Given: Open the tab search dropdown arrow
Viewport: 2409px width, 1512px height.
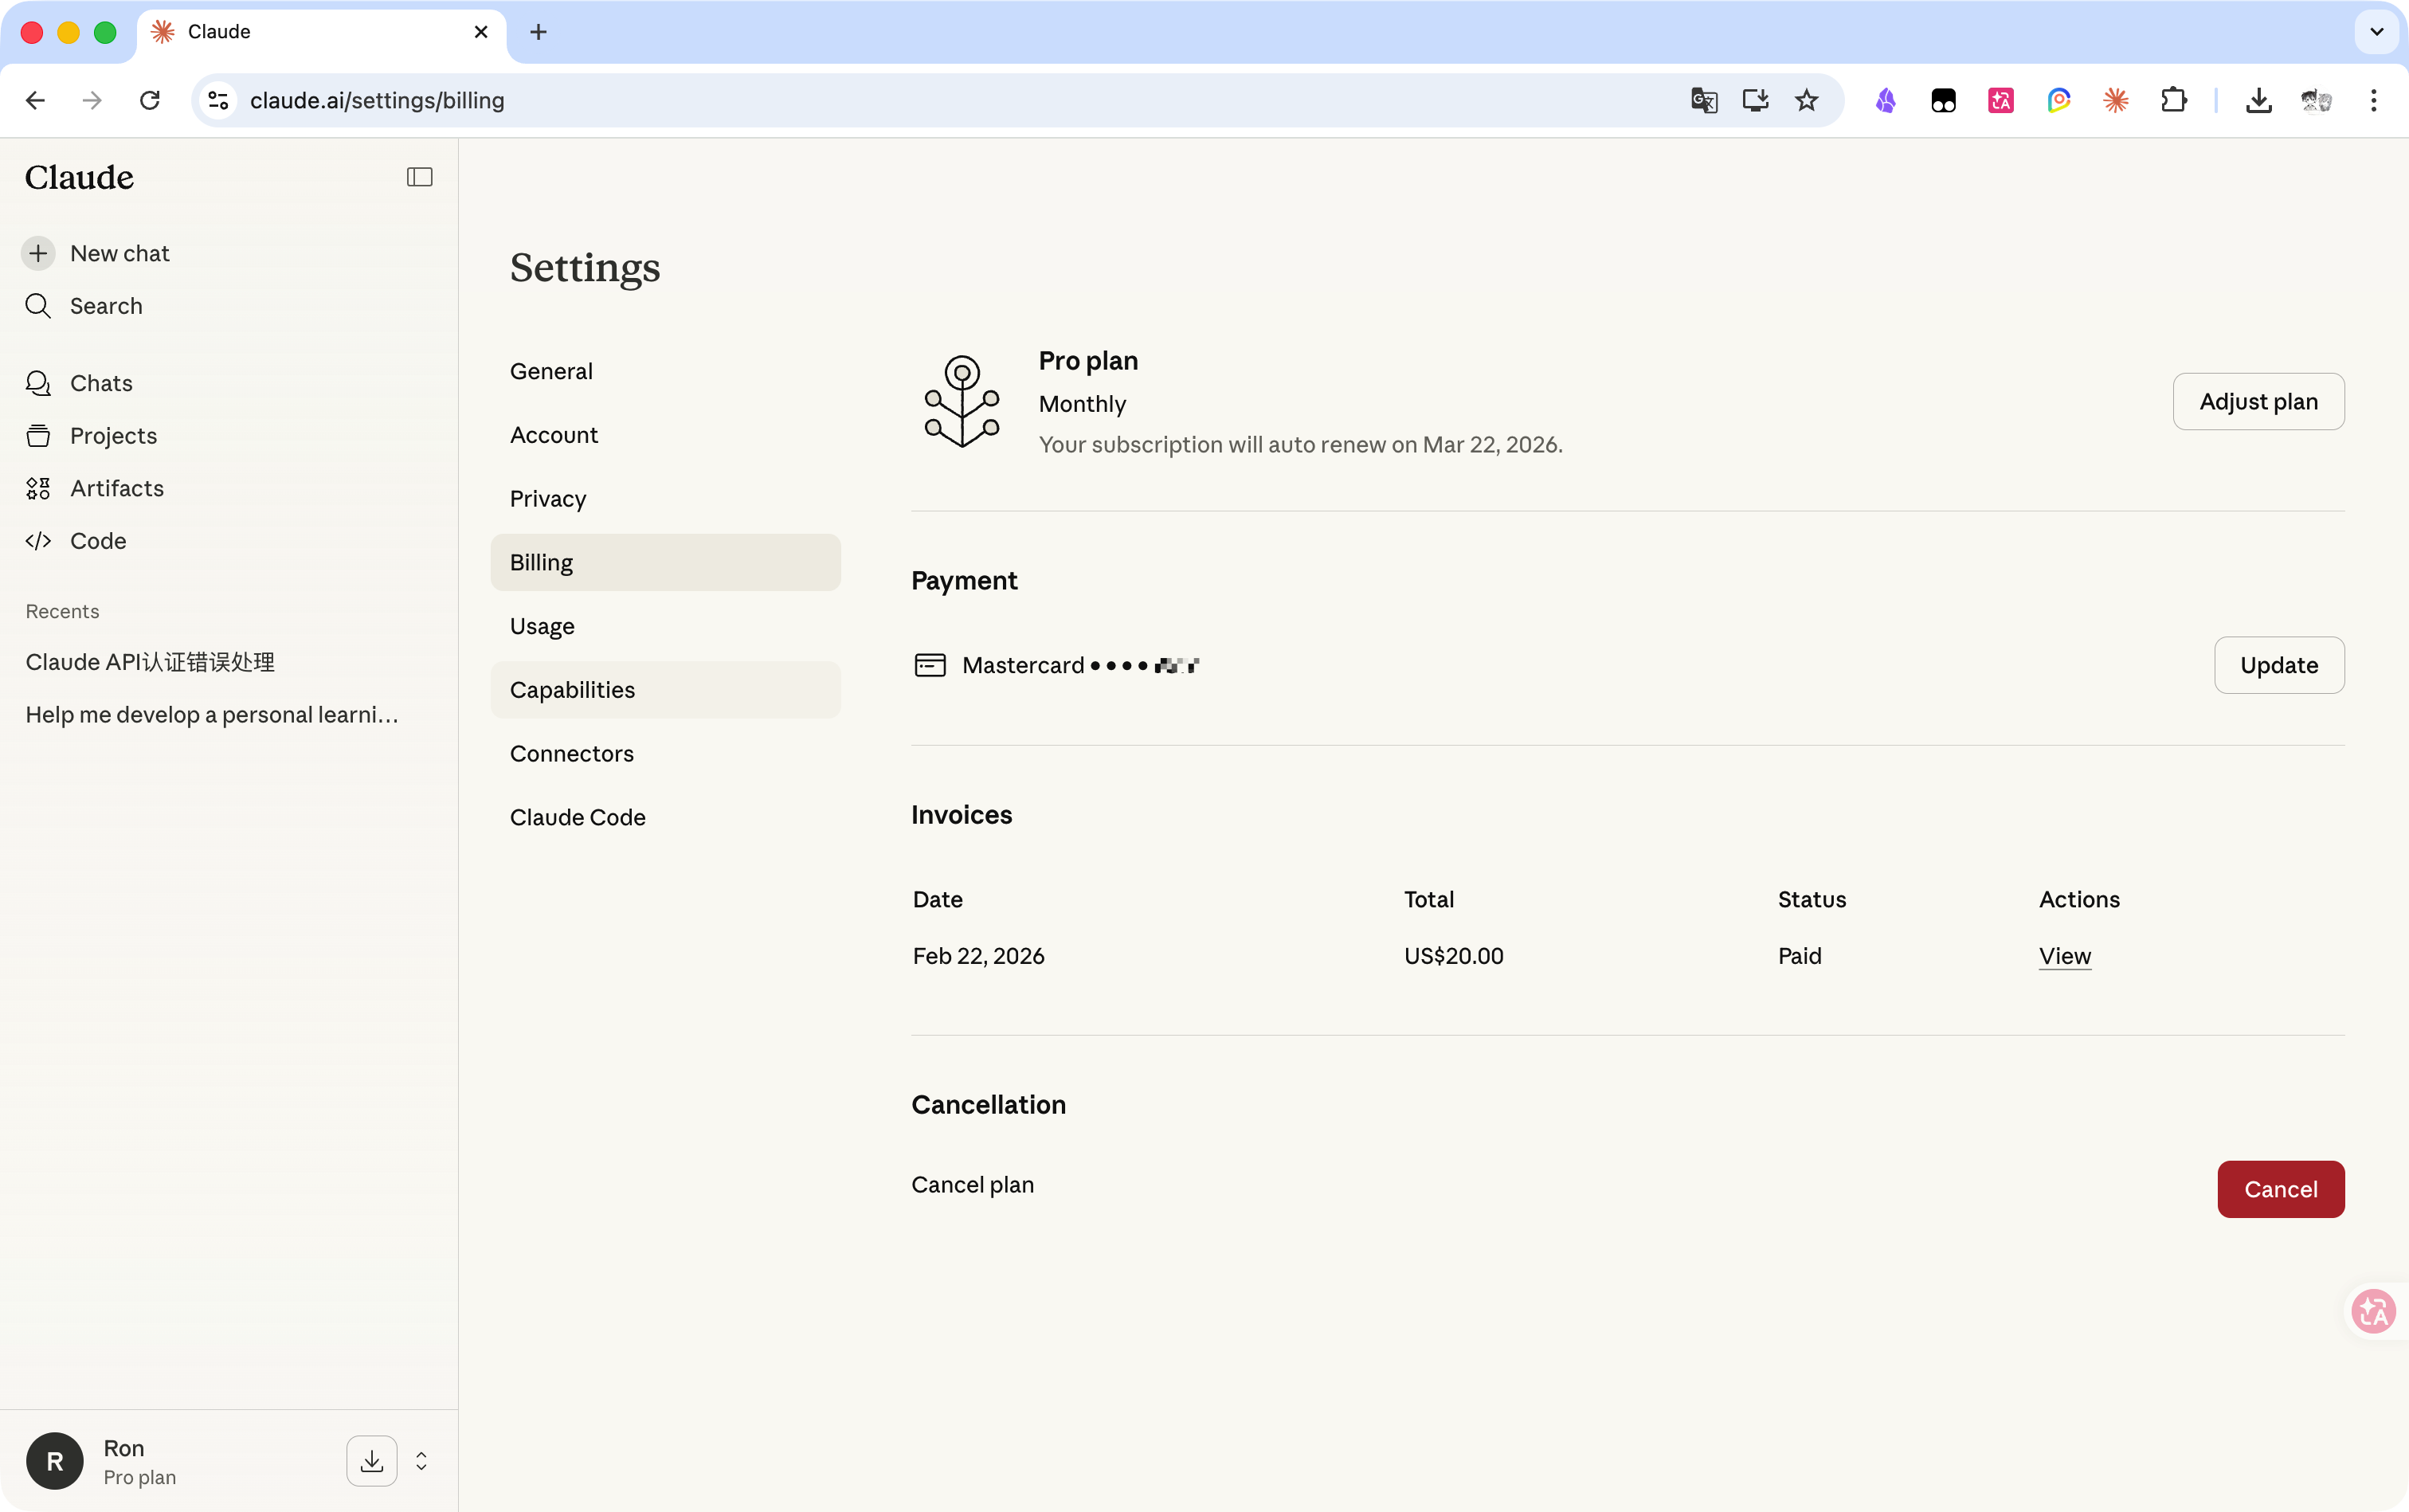Looking at the screenshot, I should point(2377,32).
